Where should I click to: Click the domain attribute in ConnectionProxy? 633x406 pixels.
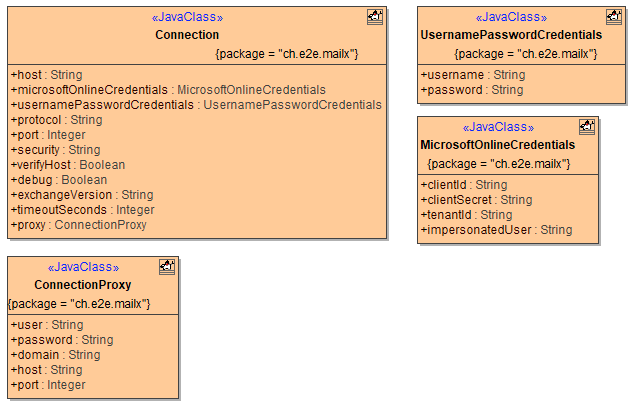[x=55, y=355]
